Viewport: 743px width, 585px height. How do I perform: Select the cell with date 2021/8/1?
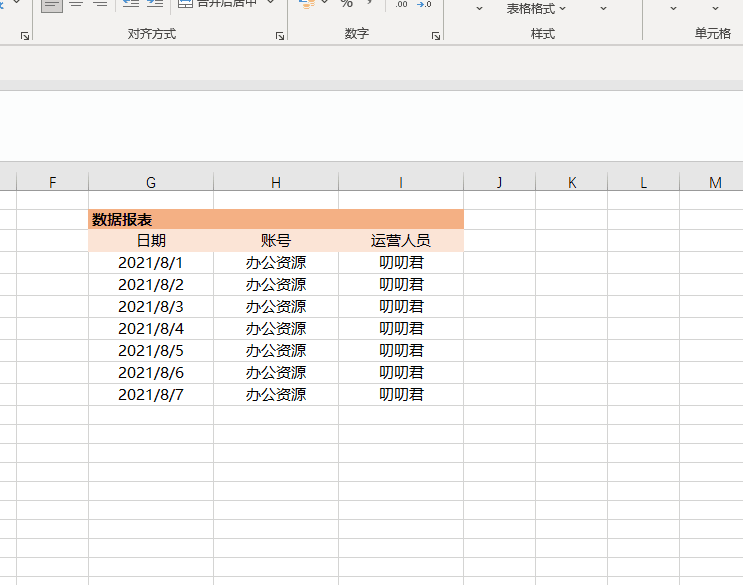(x=151, y=262)
